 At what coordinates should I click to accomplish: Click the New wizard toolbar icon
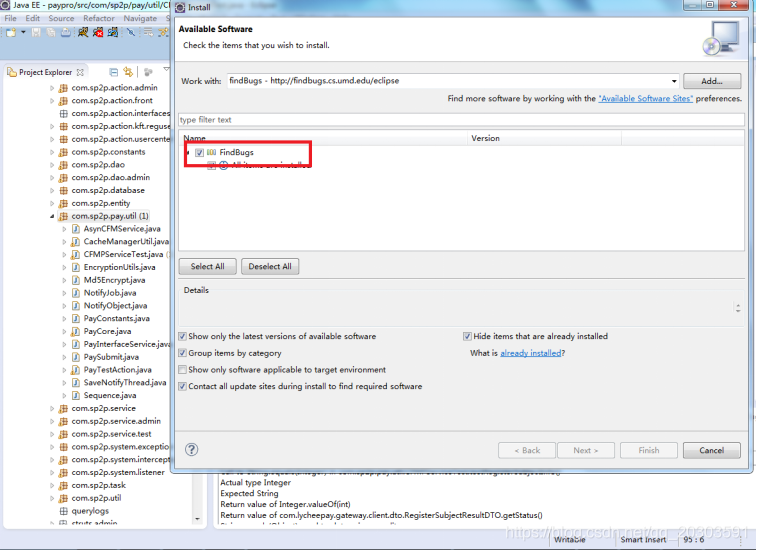pos(11,32)
